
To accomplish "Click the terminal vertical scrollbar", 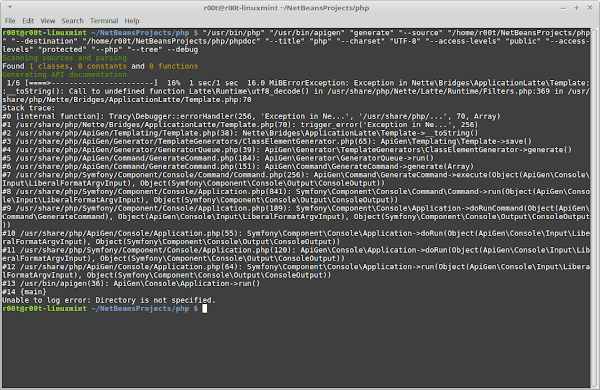I will 594,207.
